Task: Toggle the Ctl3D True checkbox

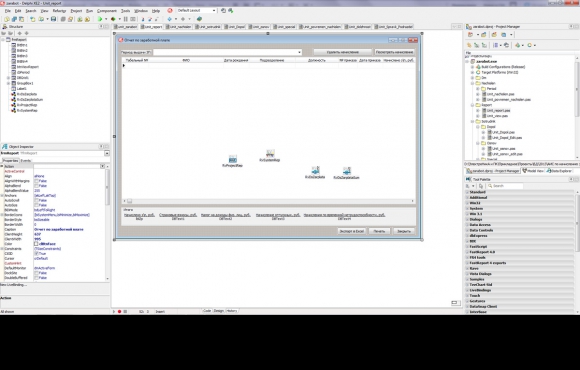Action: click(x=36, y=253)
